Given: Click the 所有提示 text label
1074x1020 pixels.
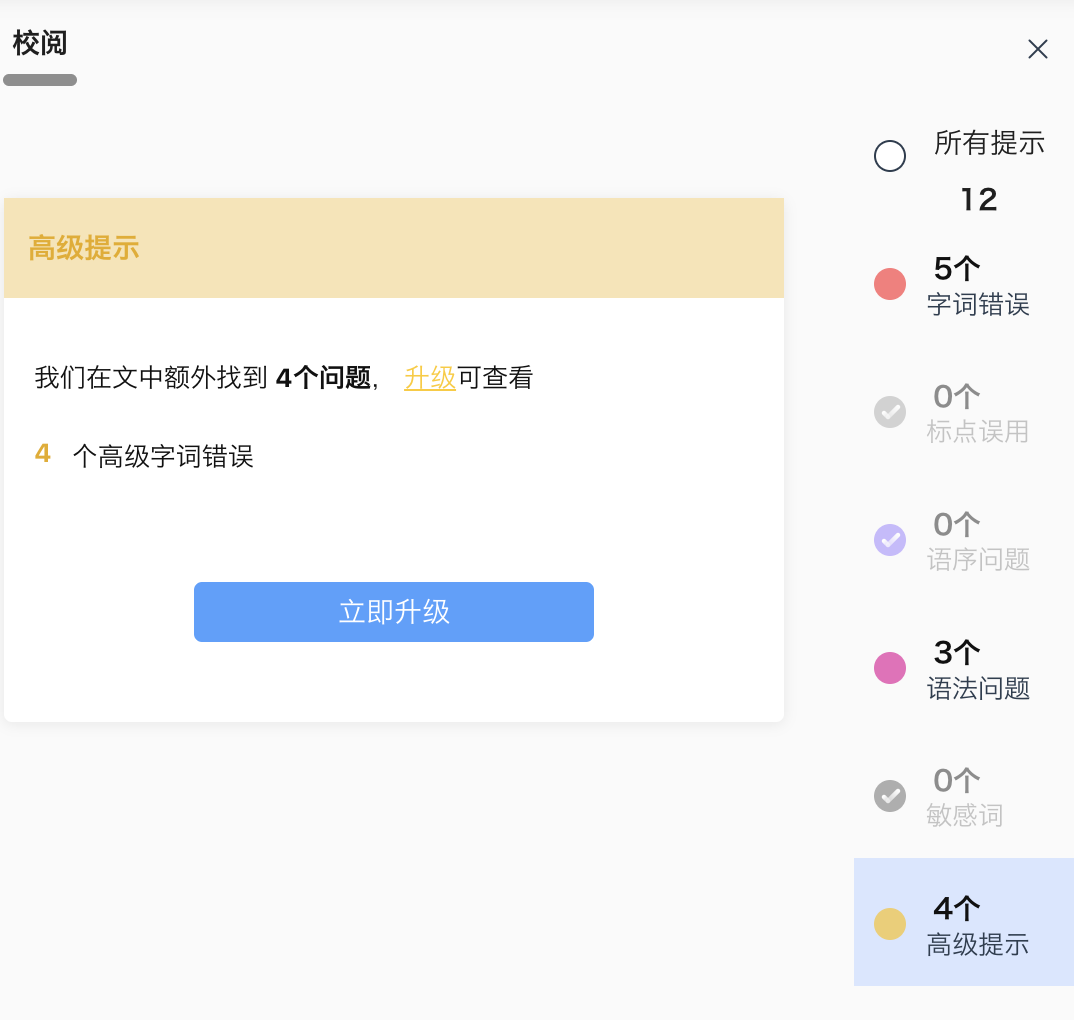Looking at the screenshot, I should 989,143.
